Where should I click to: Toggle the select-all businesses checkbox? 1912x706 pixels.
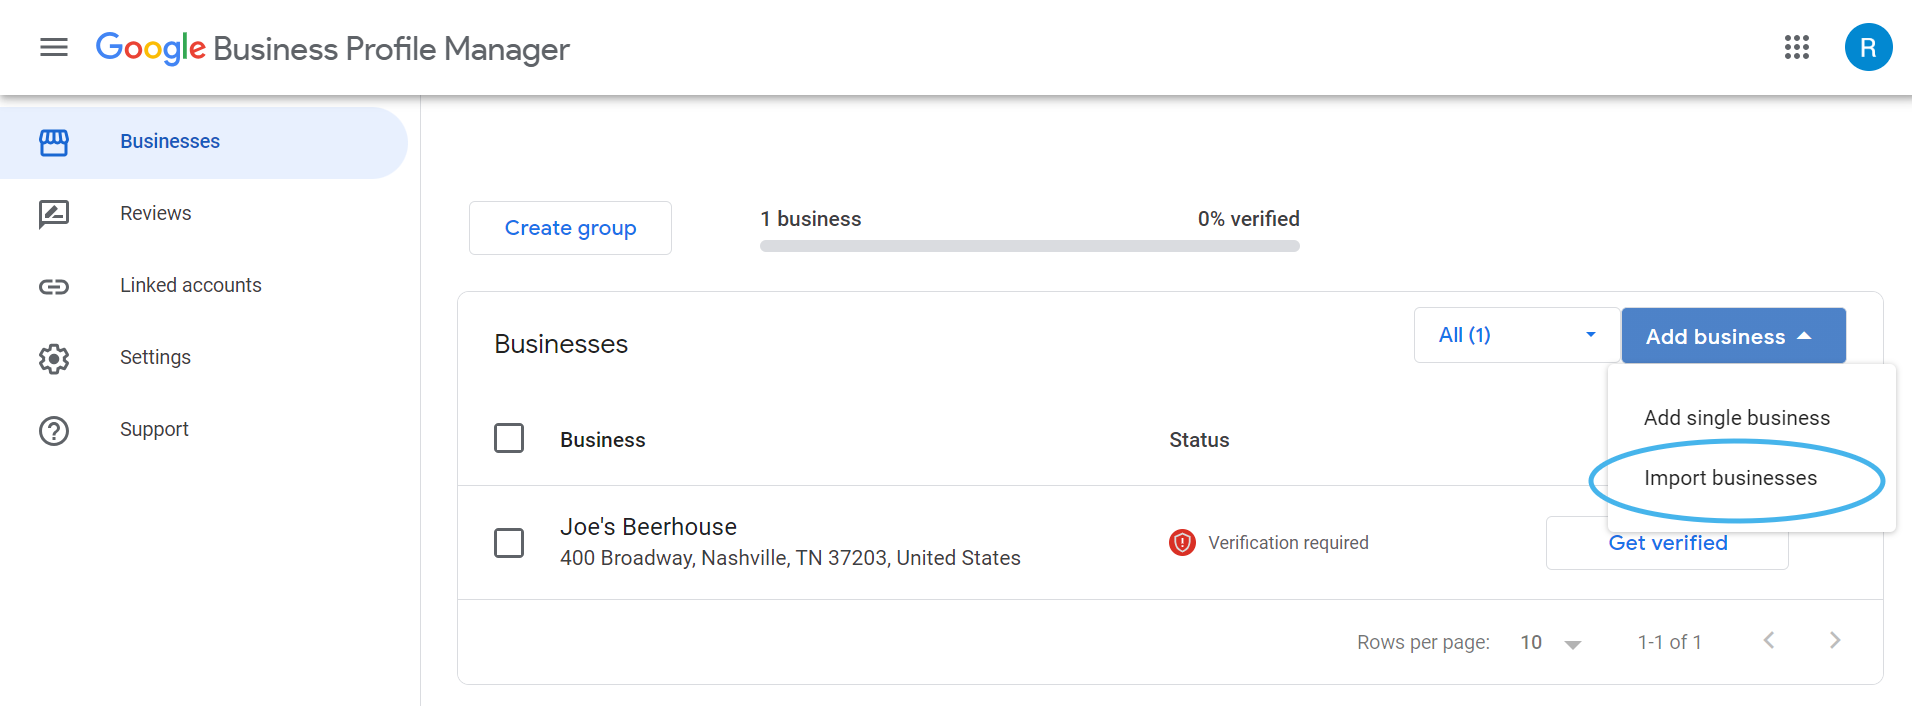(x=509, y=438)
